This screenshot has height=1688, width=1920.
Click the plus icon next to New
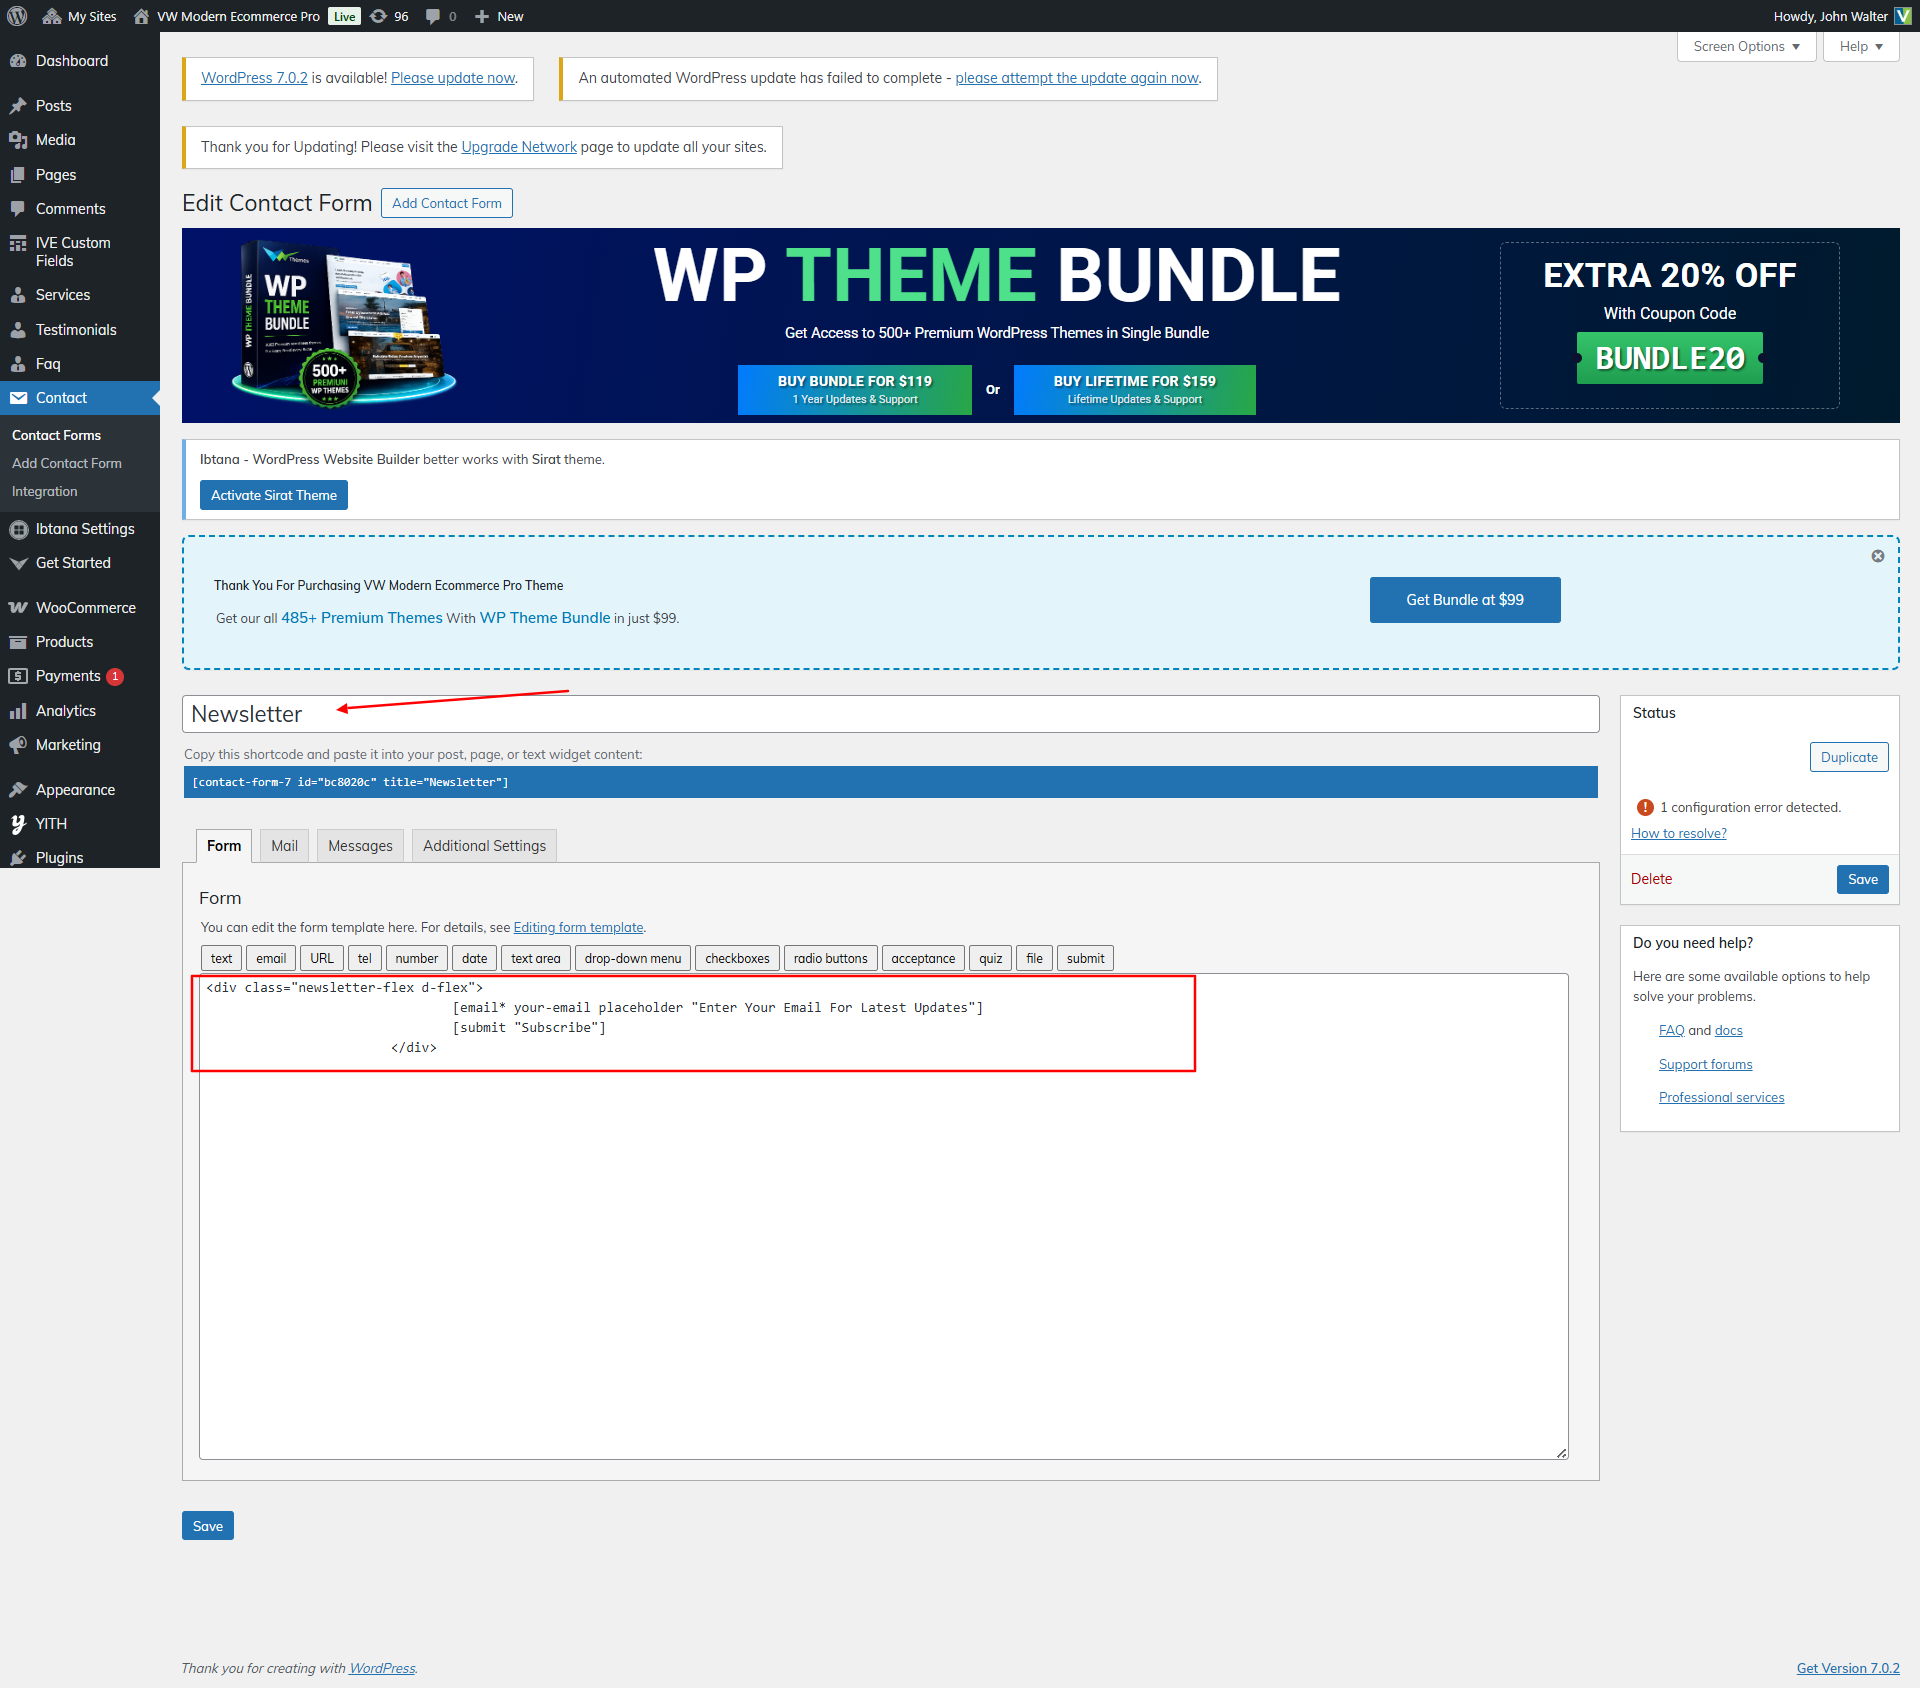(x=482, y=16)
